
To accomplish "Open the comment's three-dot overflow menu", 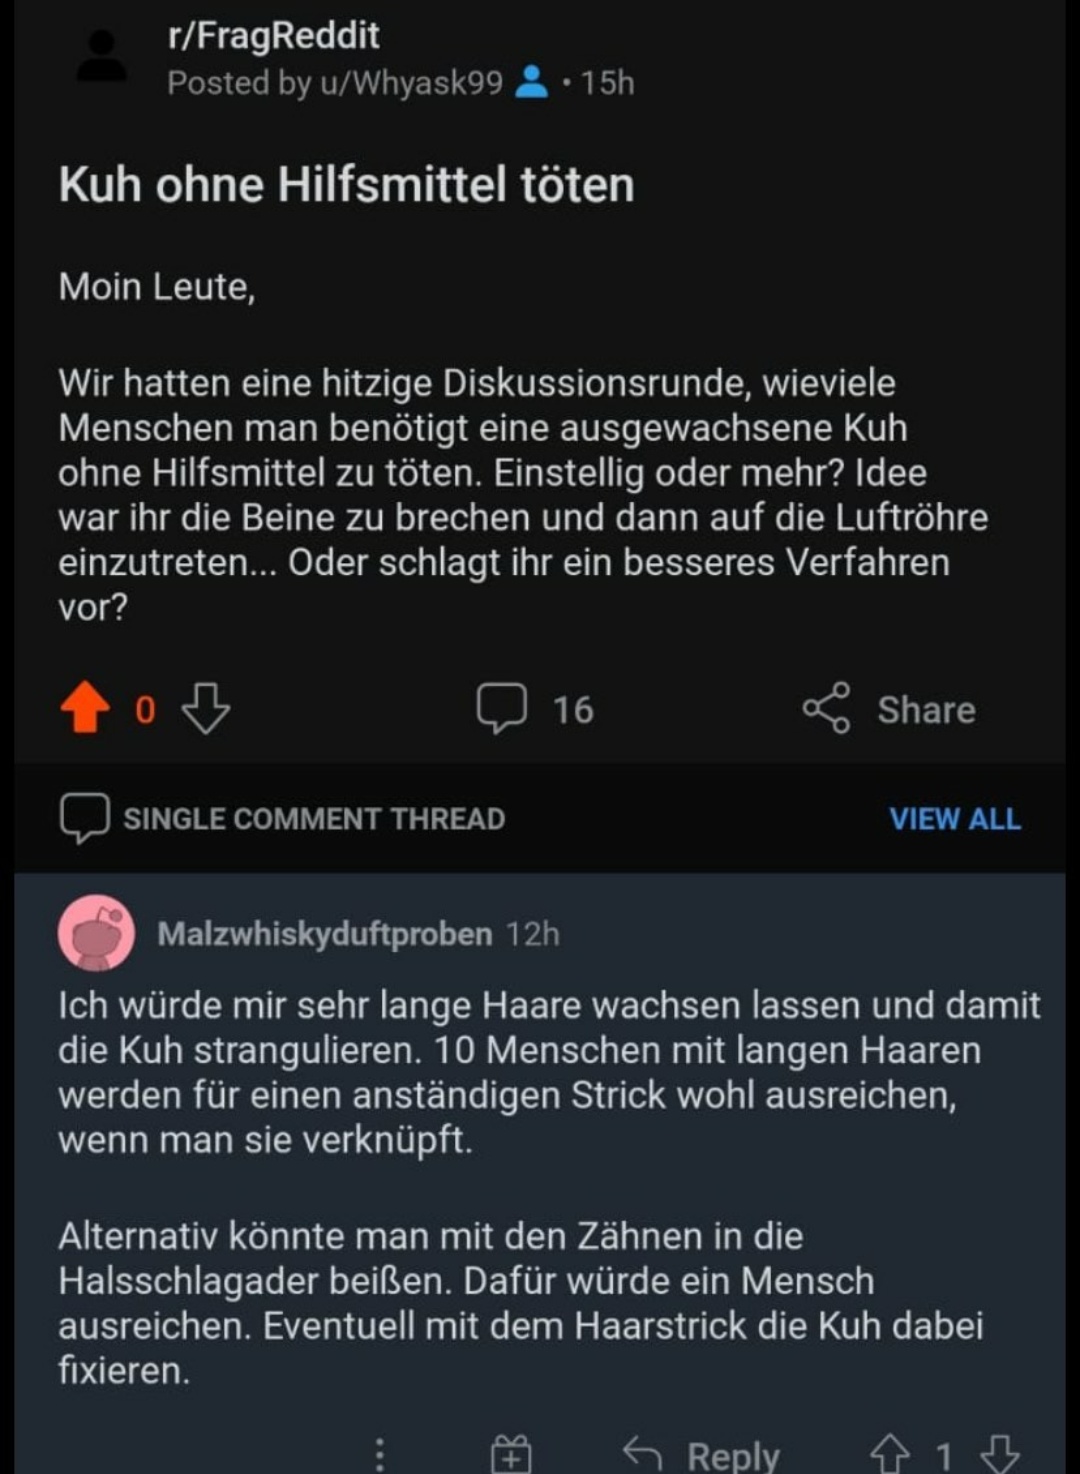I will click(x=379, y=1453).
